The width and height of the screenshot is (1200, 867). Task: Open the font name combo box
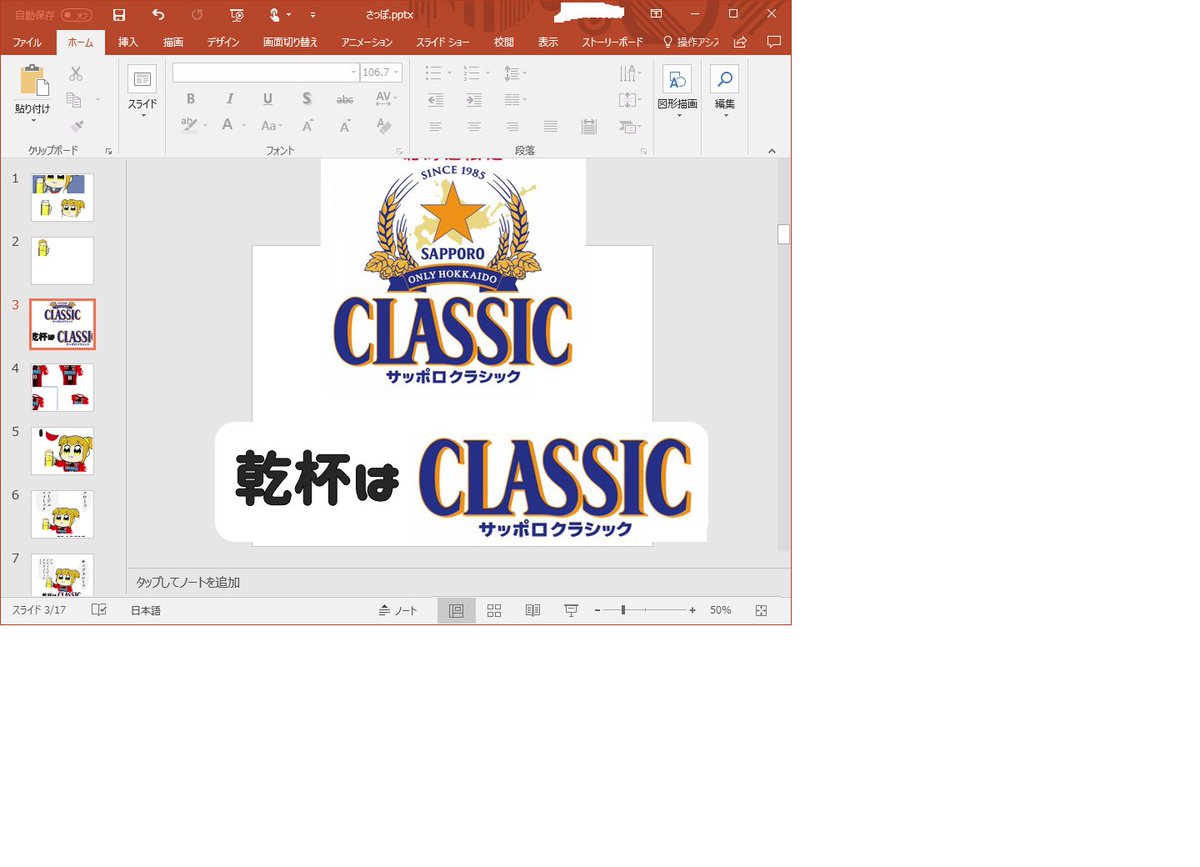coord(266,72)
